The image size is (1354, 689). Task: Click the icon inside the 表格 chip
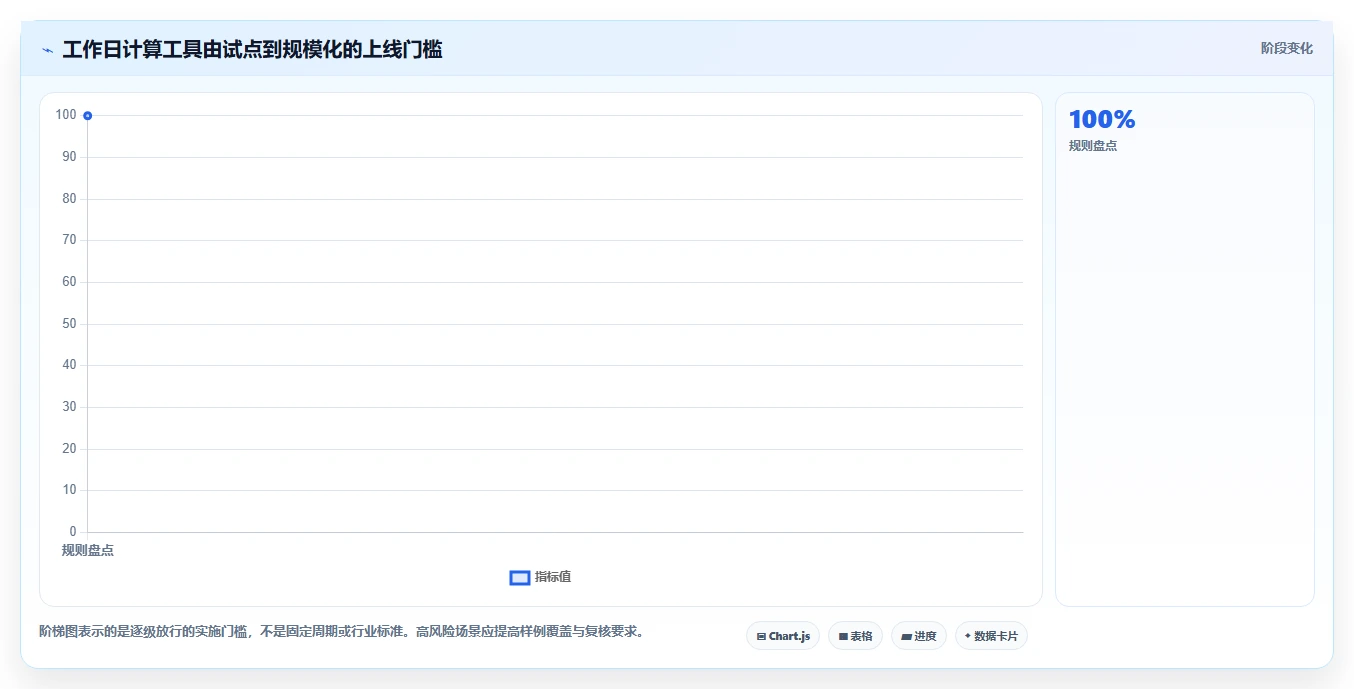(843, 637)
